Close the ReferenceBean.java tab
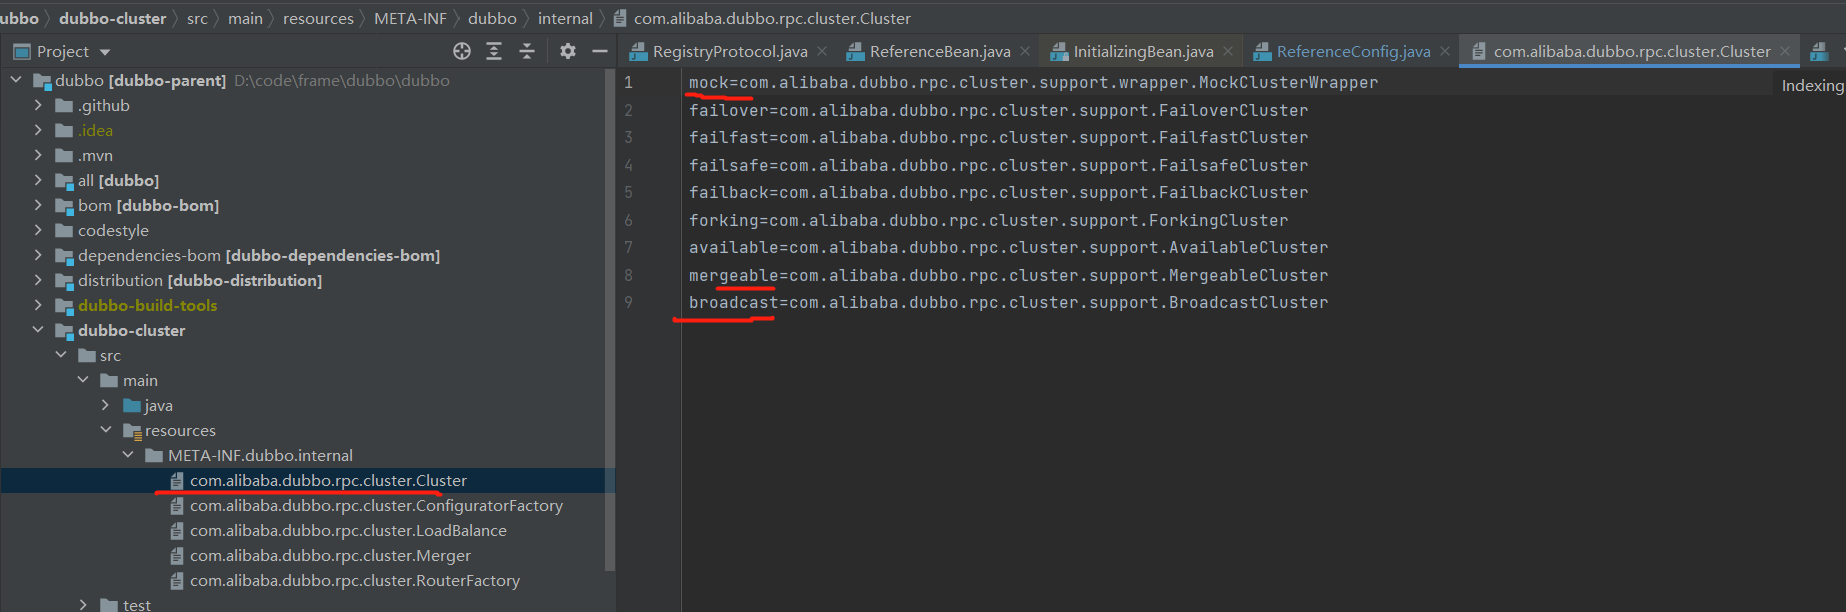This screenshot has height=612, width=1846. tap(1025, 51)
